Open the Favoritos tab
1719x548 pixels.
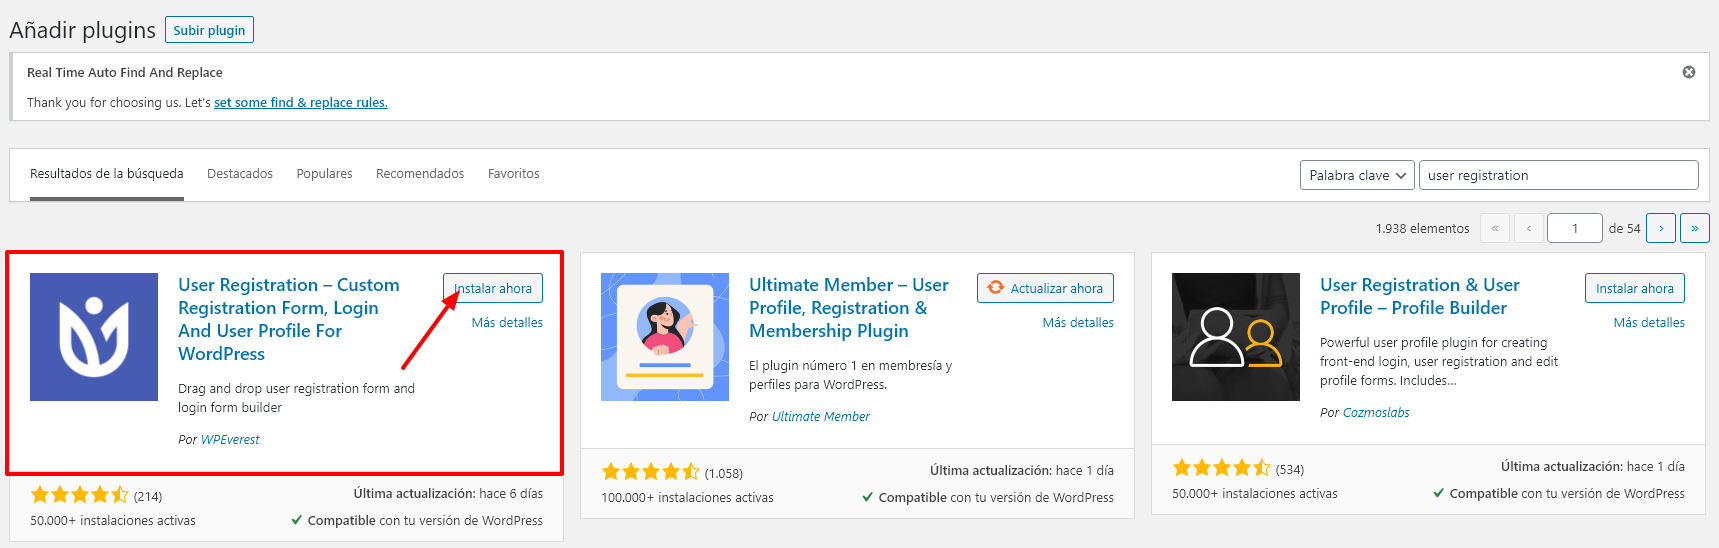click(x=514, y=174)
